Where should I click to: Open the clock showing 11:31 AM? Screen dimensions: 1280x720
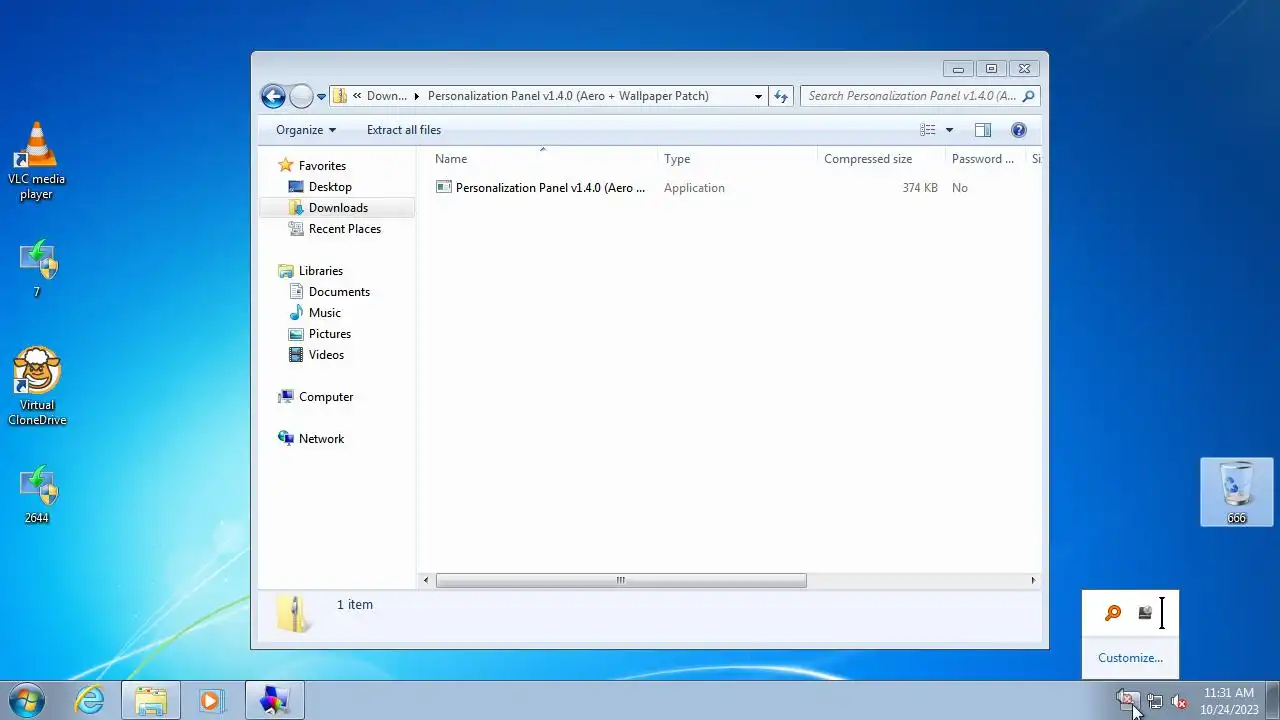coord(1228,701)
